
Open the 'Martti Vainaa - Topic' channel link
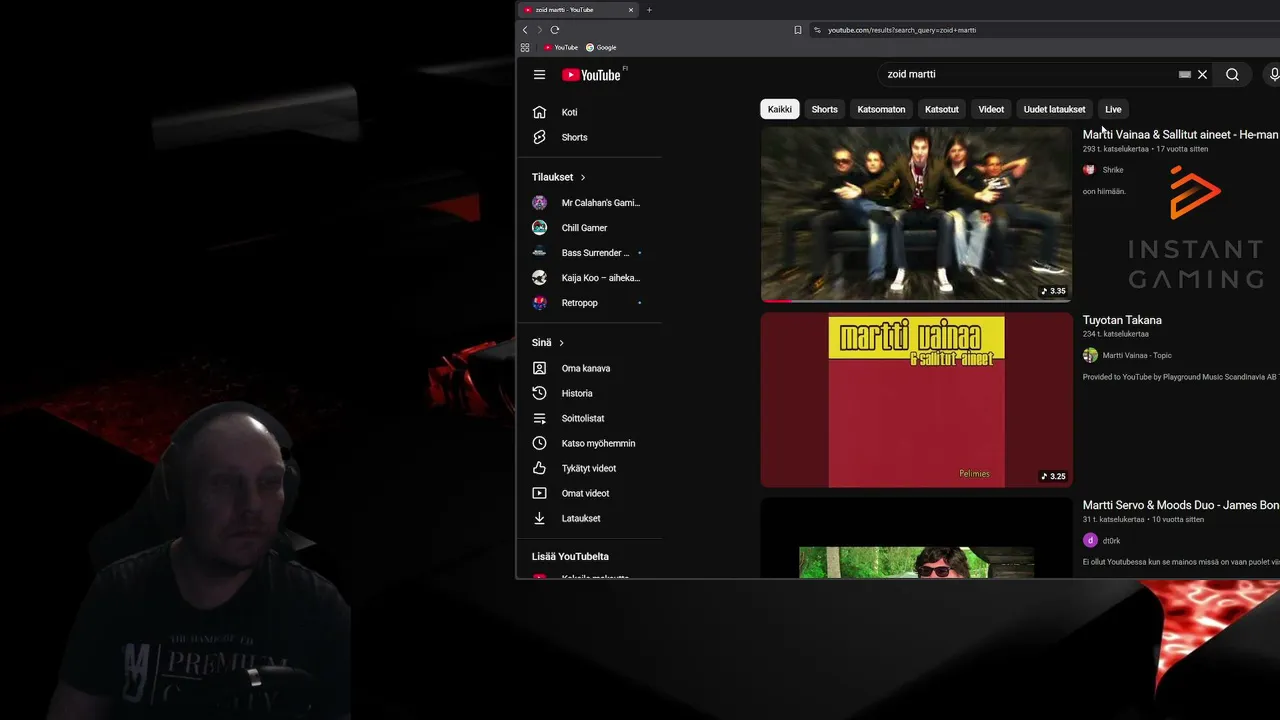point(1137,355)
